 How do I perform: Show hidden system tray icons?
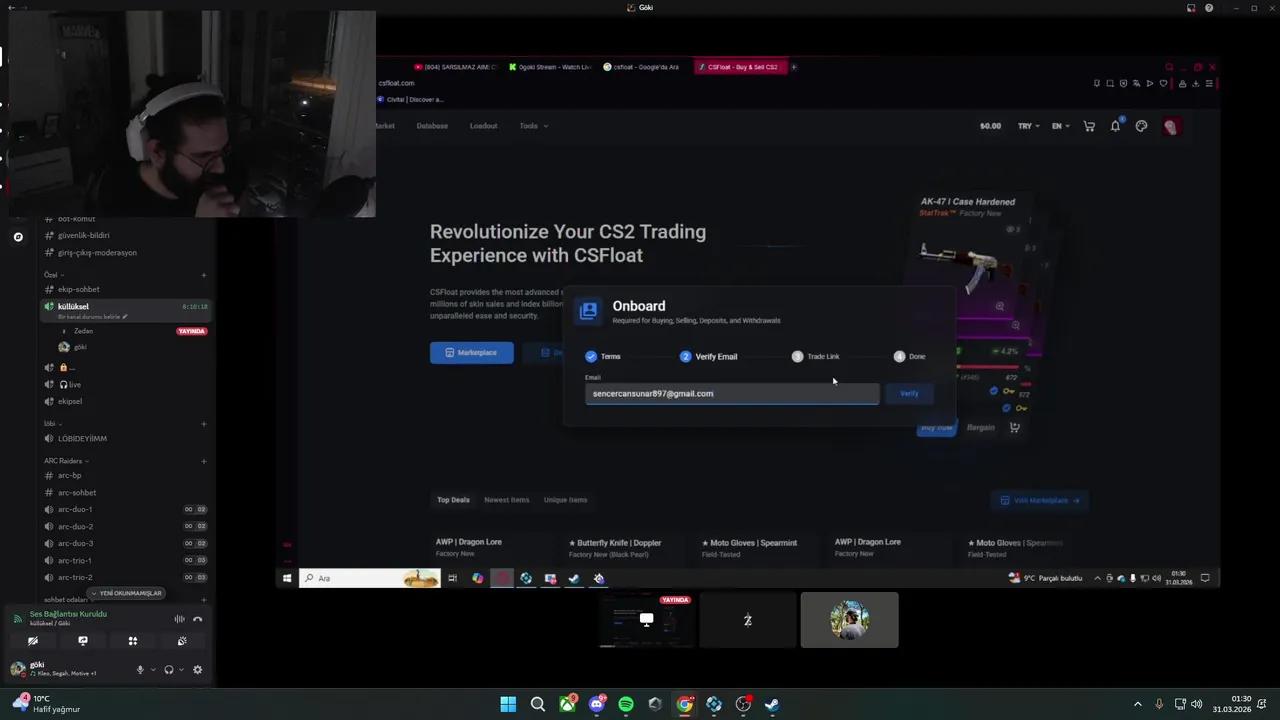tap(1137, 704)
